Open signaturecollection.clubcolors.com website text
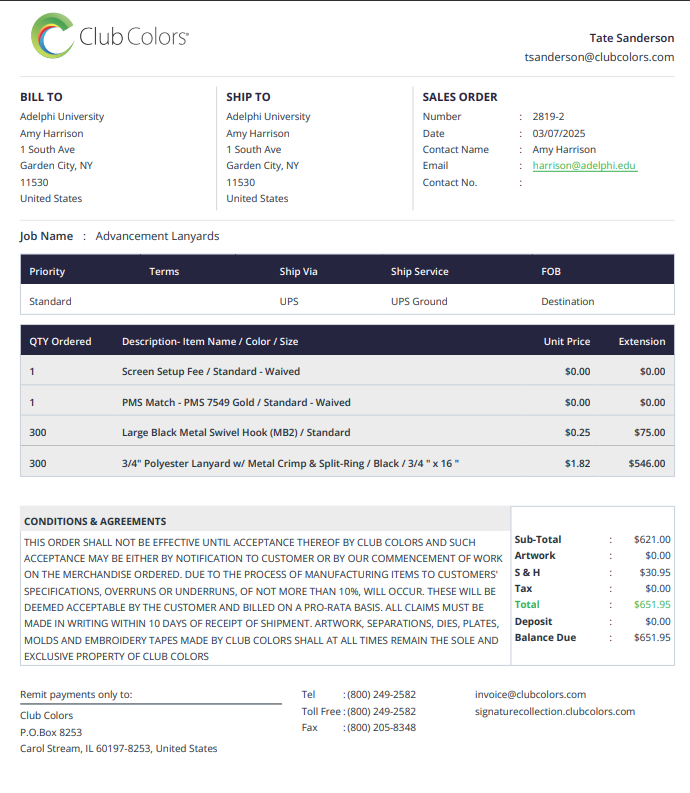The width and height of the screenshot is (690, 793). tap(554, 712)
